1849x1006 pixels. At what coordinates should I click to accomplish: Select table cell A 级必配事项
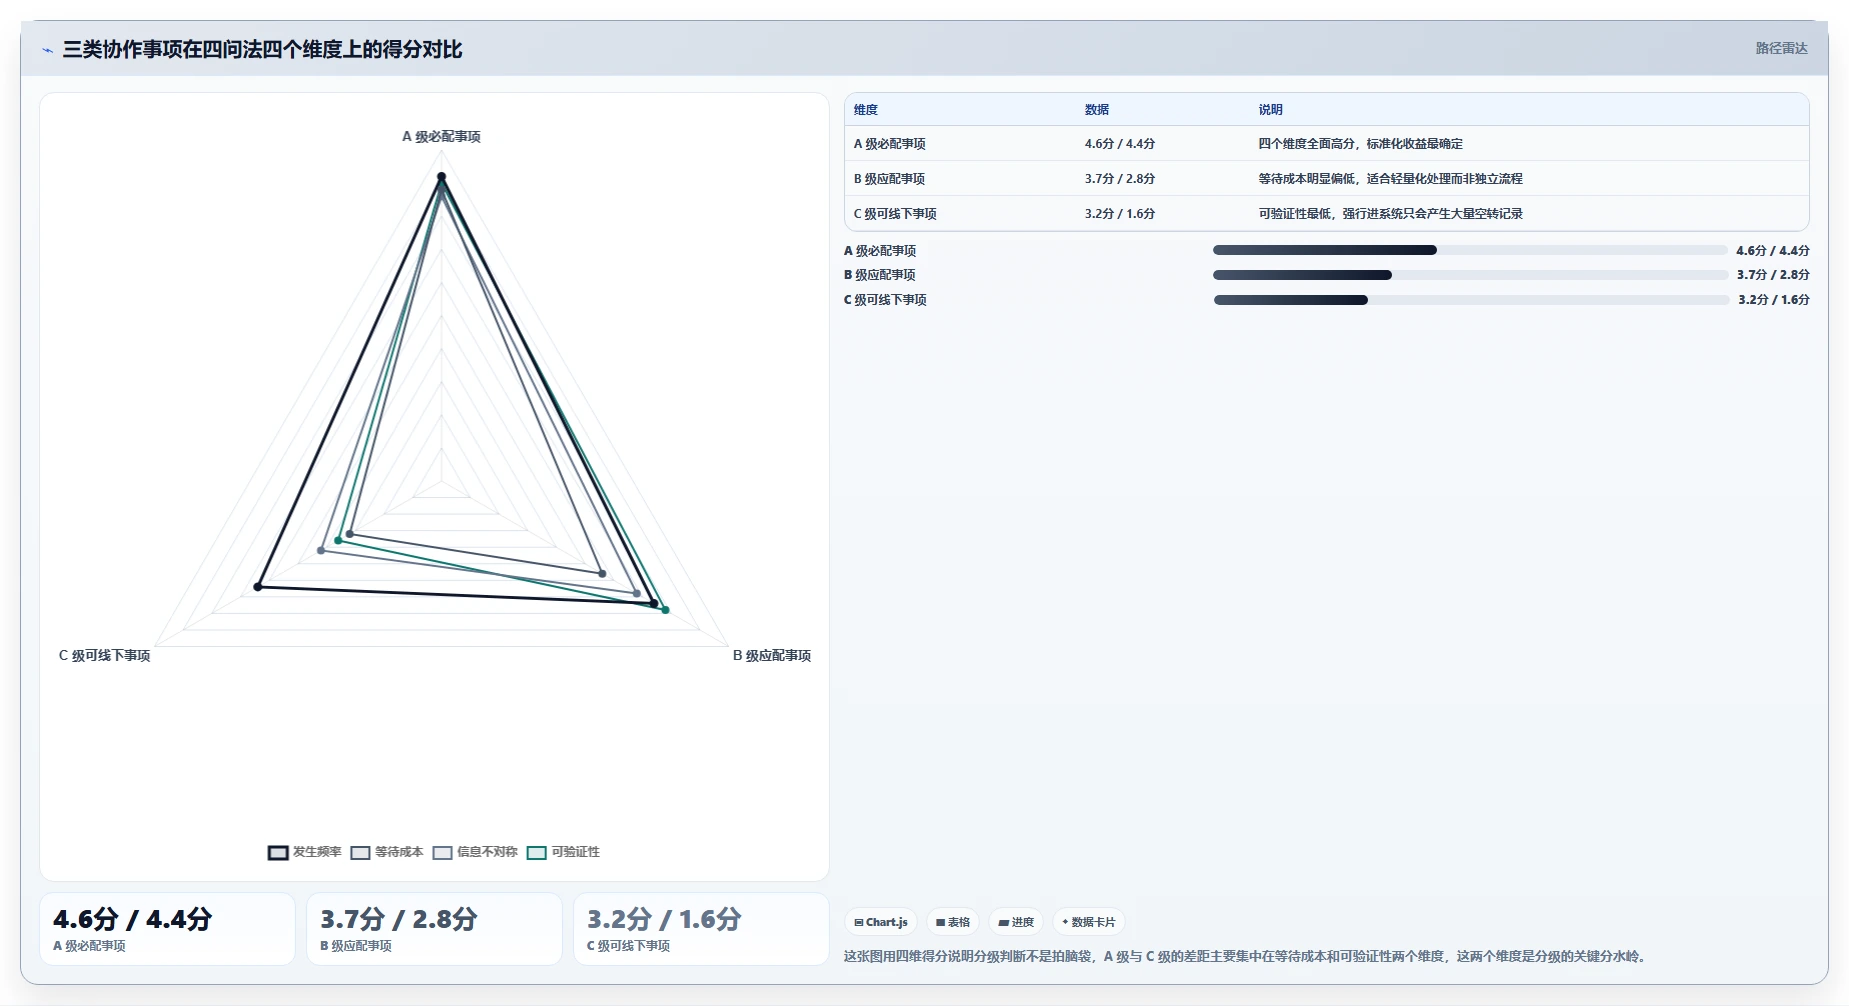pyautogui.click(x=889, y=144)
